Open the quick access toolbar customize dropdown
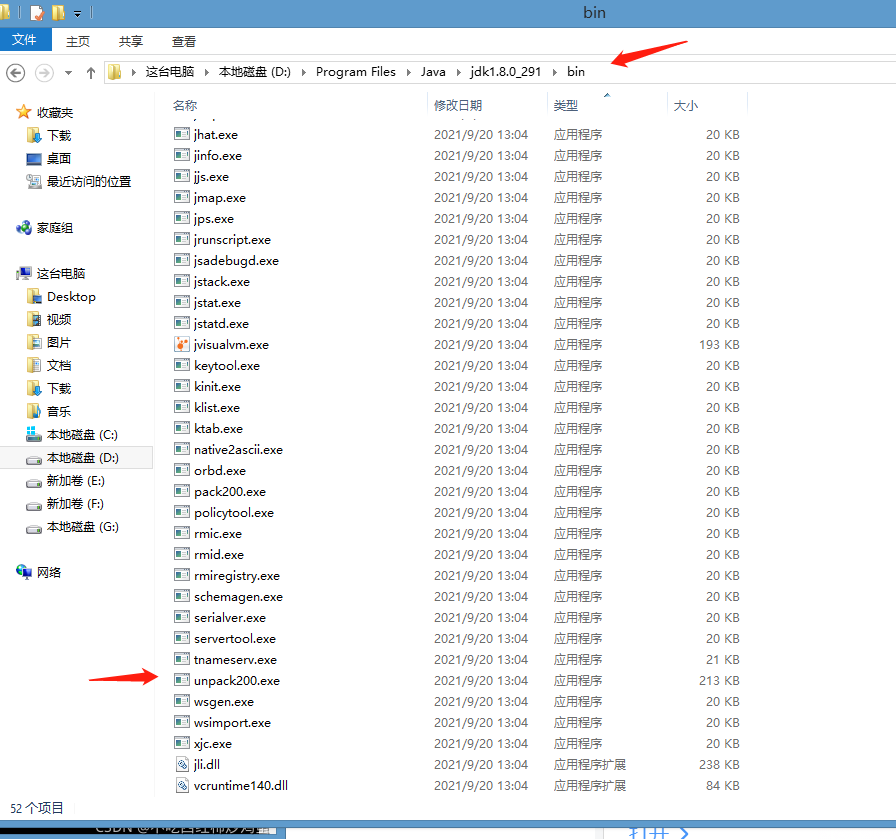This screenshot has height=839, width=896. click(77, 12)
